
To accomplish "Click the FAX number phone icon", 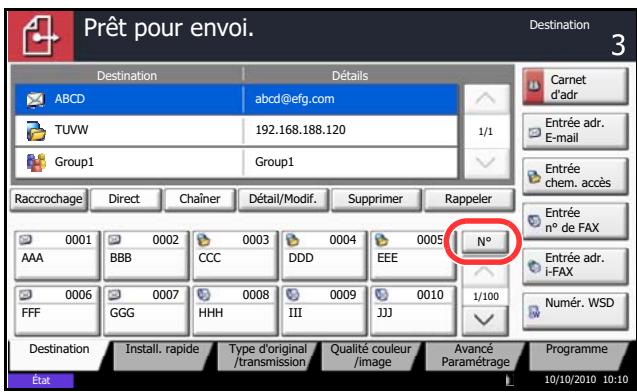I will [x=534, y=221].
